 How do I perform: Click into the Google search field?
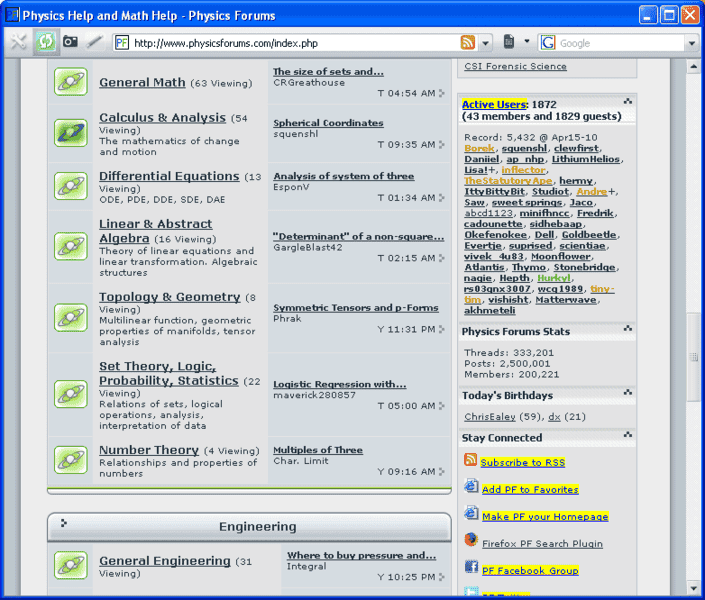(620, 43)
